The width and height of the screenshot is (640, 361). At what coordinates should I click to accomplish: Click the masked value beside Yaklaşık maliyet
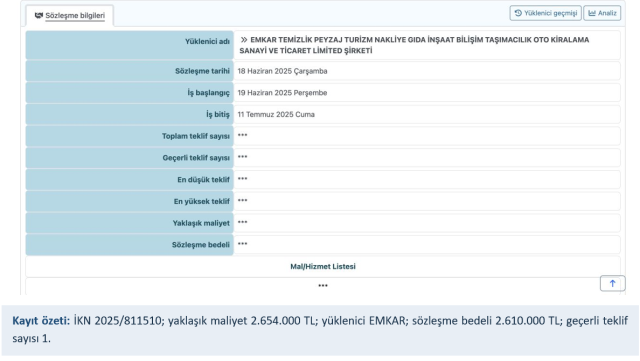[242, 222]
